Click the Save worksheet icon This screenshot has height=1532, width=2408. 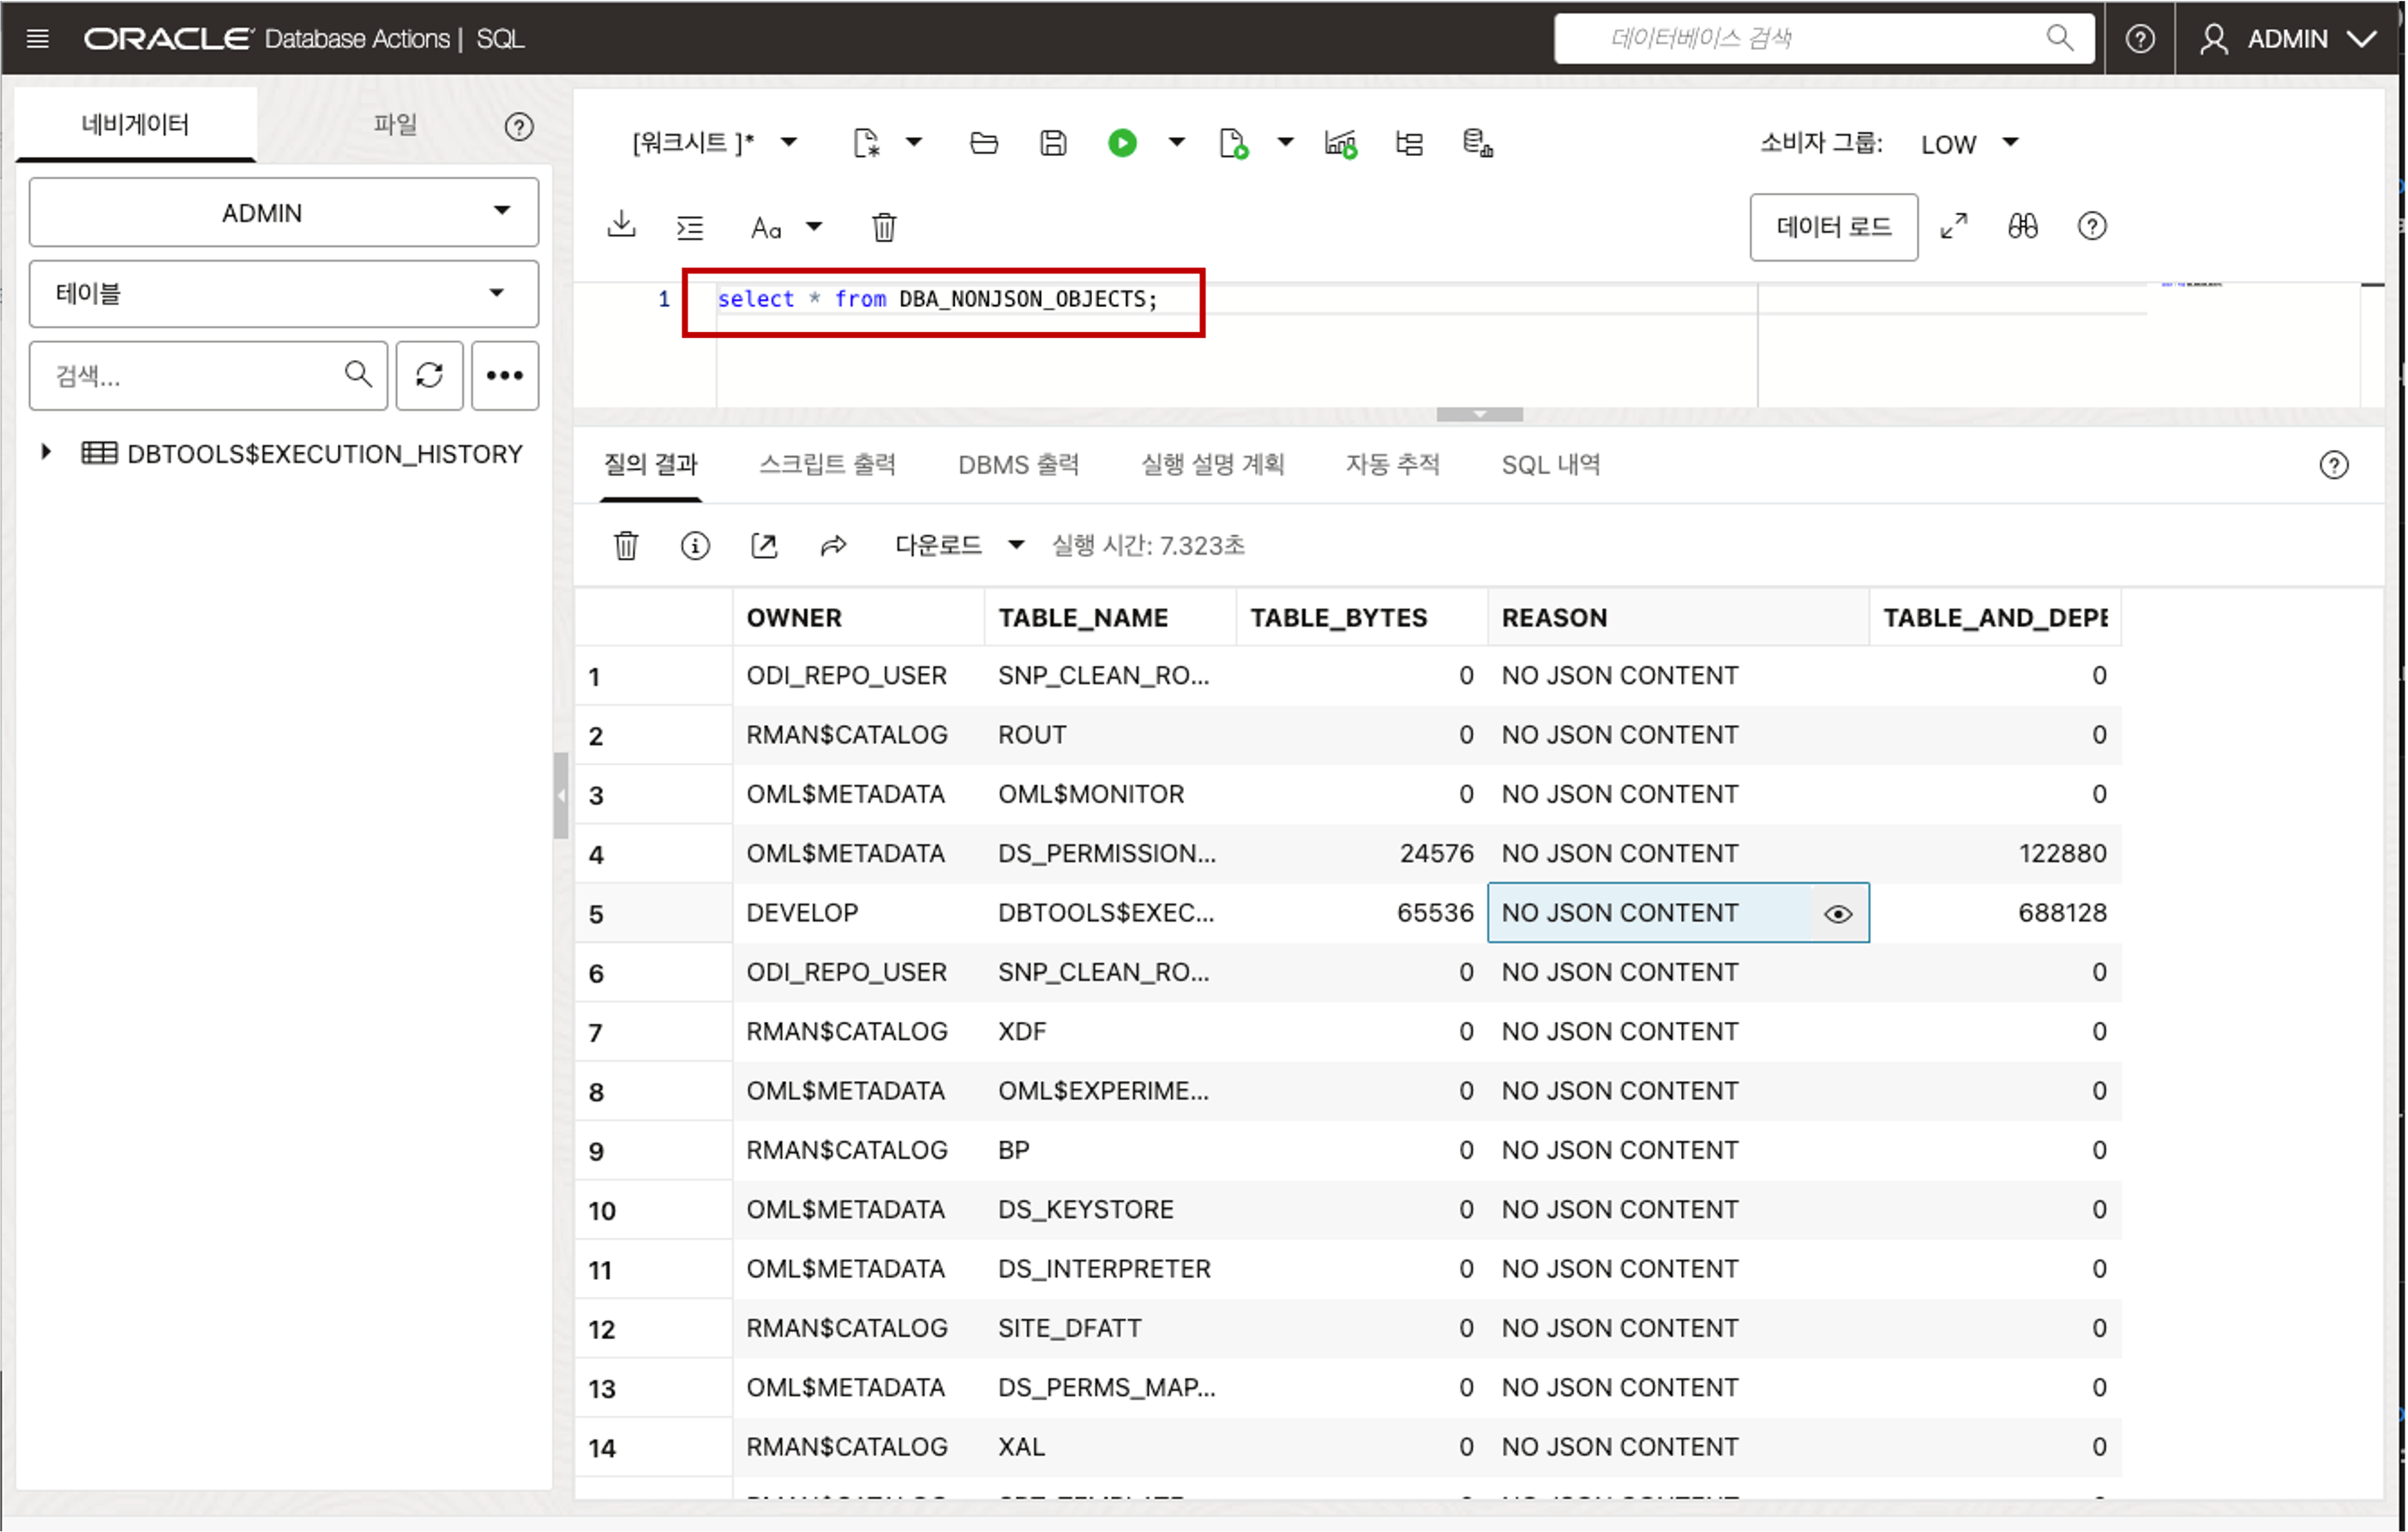pos(1053,143)
